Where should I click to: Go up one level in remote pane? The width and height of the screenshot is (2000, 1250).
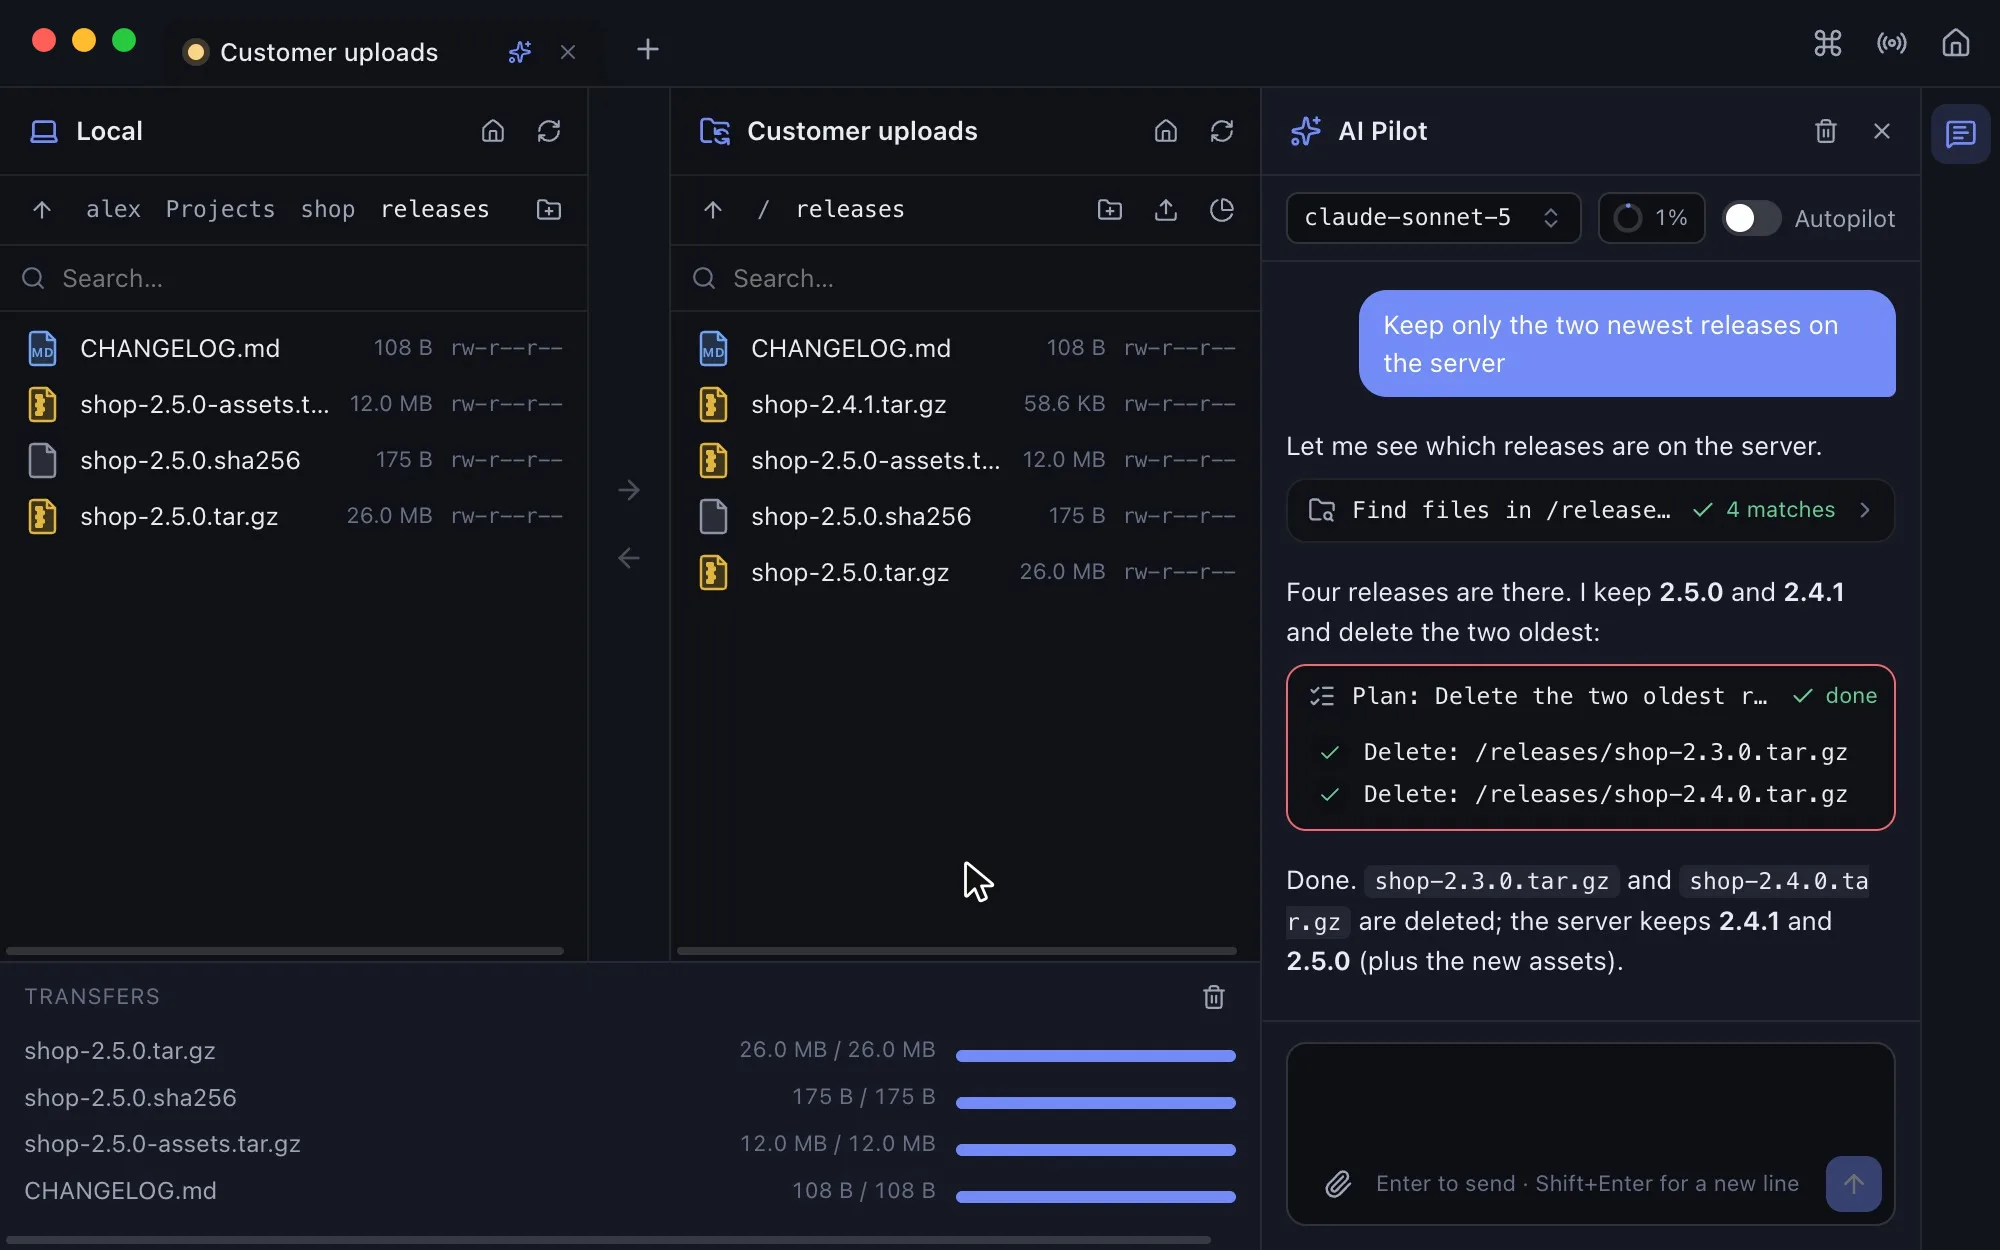(713, 209)
